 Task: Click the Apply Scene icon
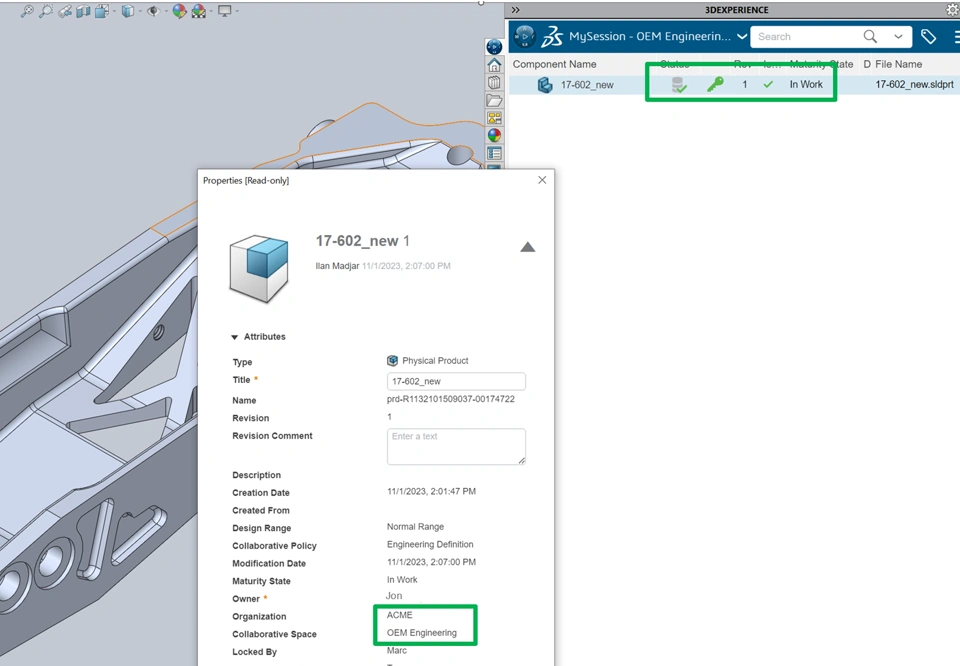(x=198, y=11)
